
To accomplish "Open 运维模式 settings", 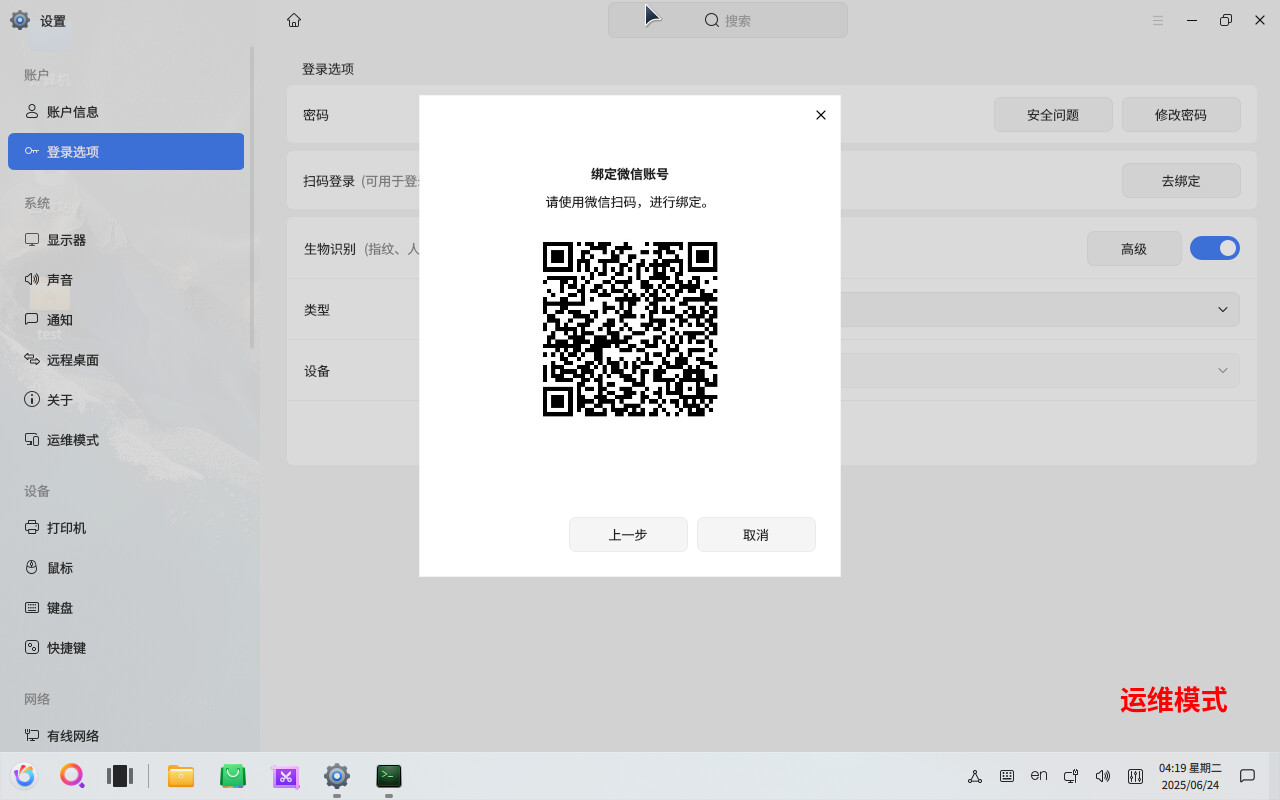I will tap(126, 440).
